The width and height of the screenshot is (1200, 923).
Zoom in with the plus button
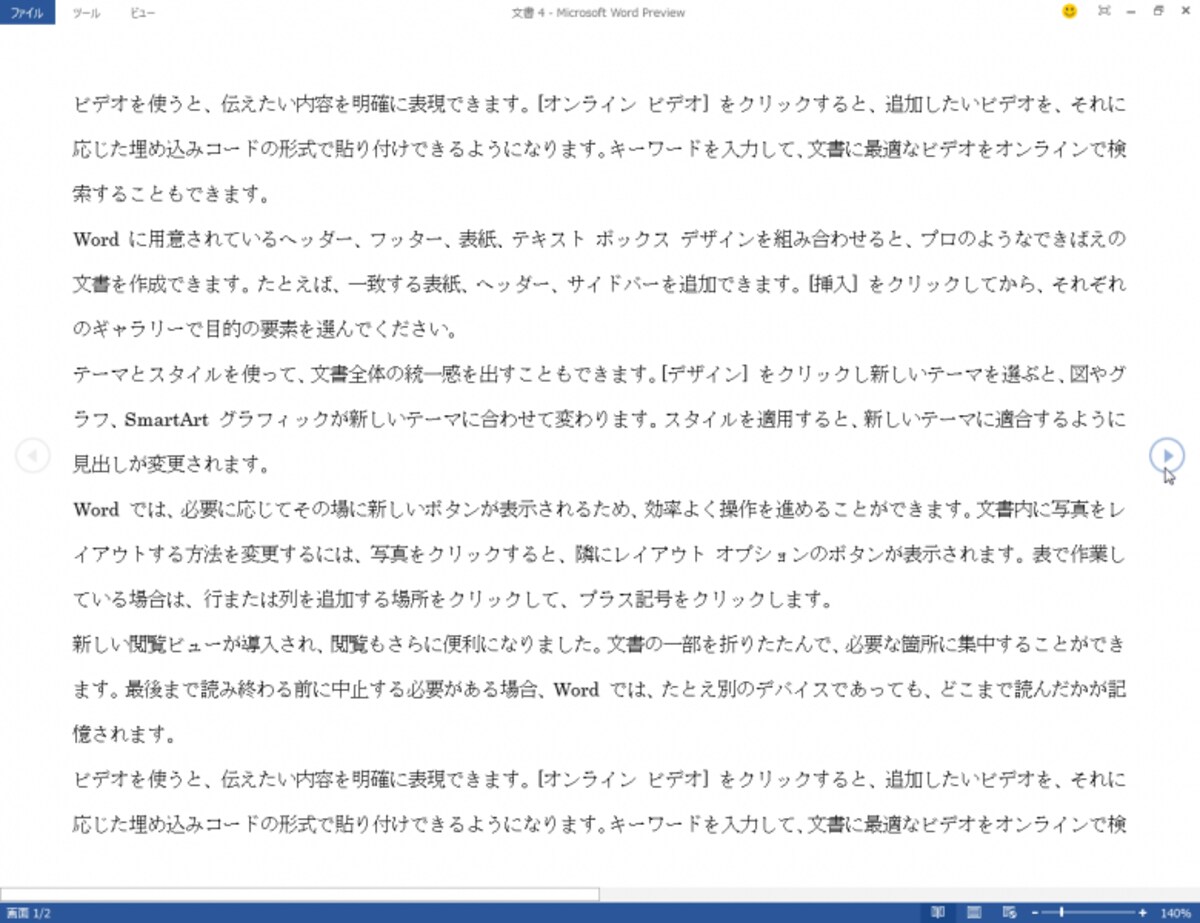tap(1142, 912)
